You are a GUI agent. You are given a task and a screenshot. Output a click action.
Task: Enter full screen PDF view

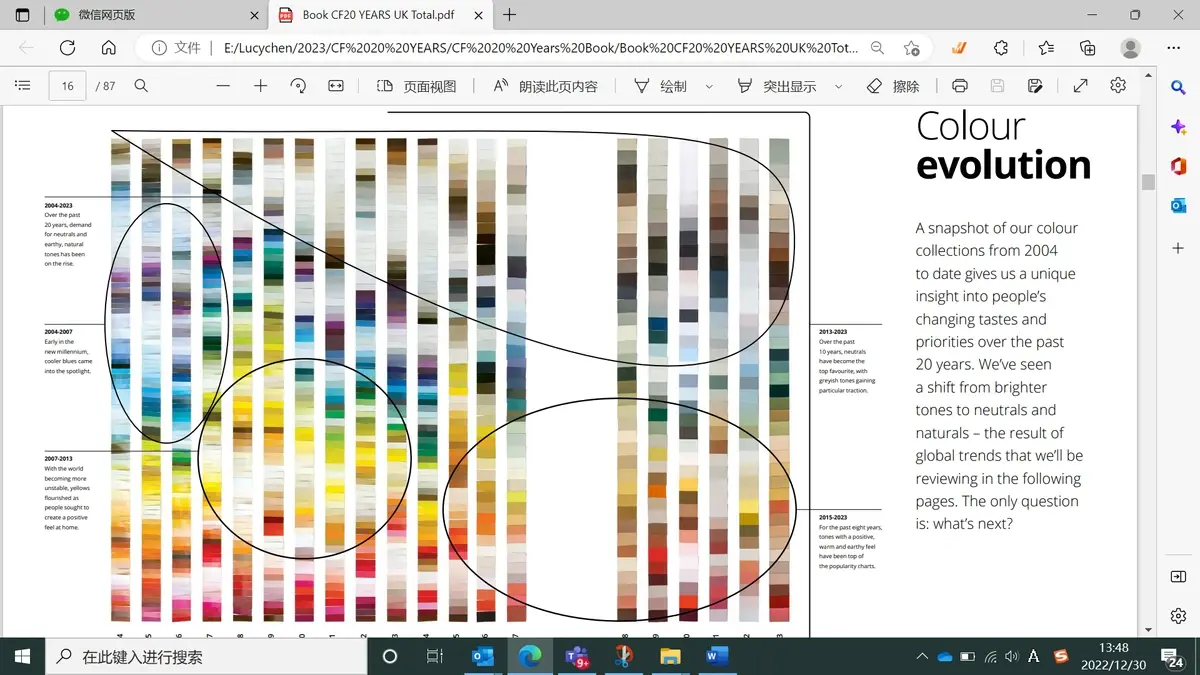point(1080,86)
